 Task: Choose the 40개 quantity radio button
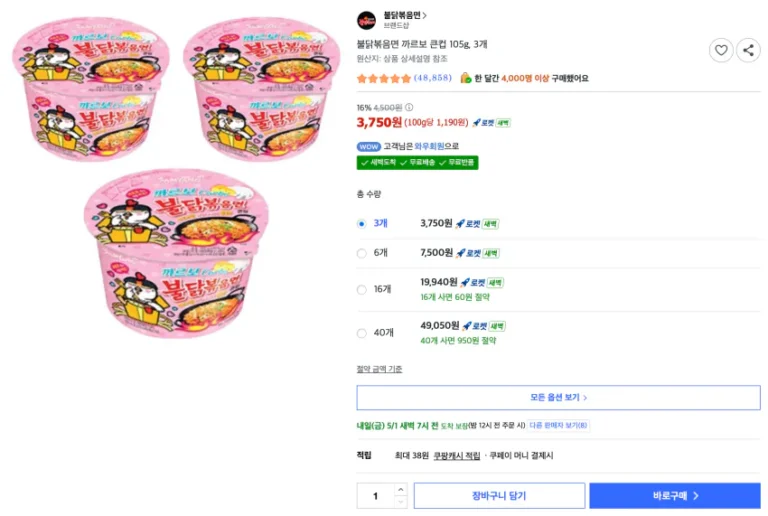(x=362, y=333)
